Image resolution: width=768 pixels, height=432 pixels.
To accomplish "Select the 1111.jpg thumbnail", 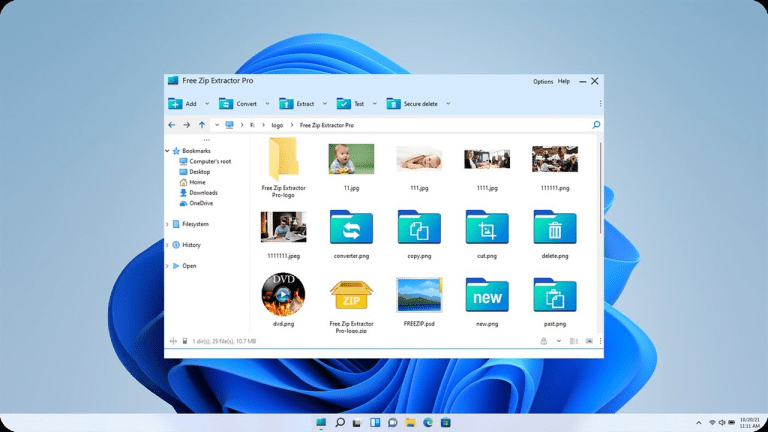I will point(487,159).
